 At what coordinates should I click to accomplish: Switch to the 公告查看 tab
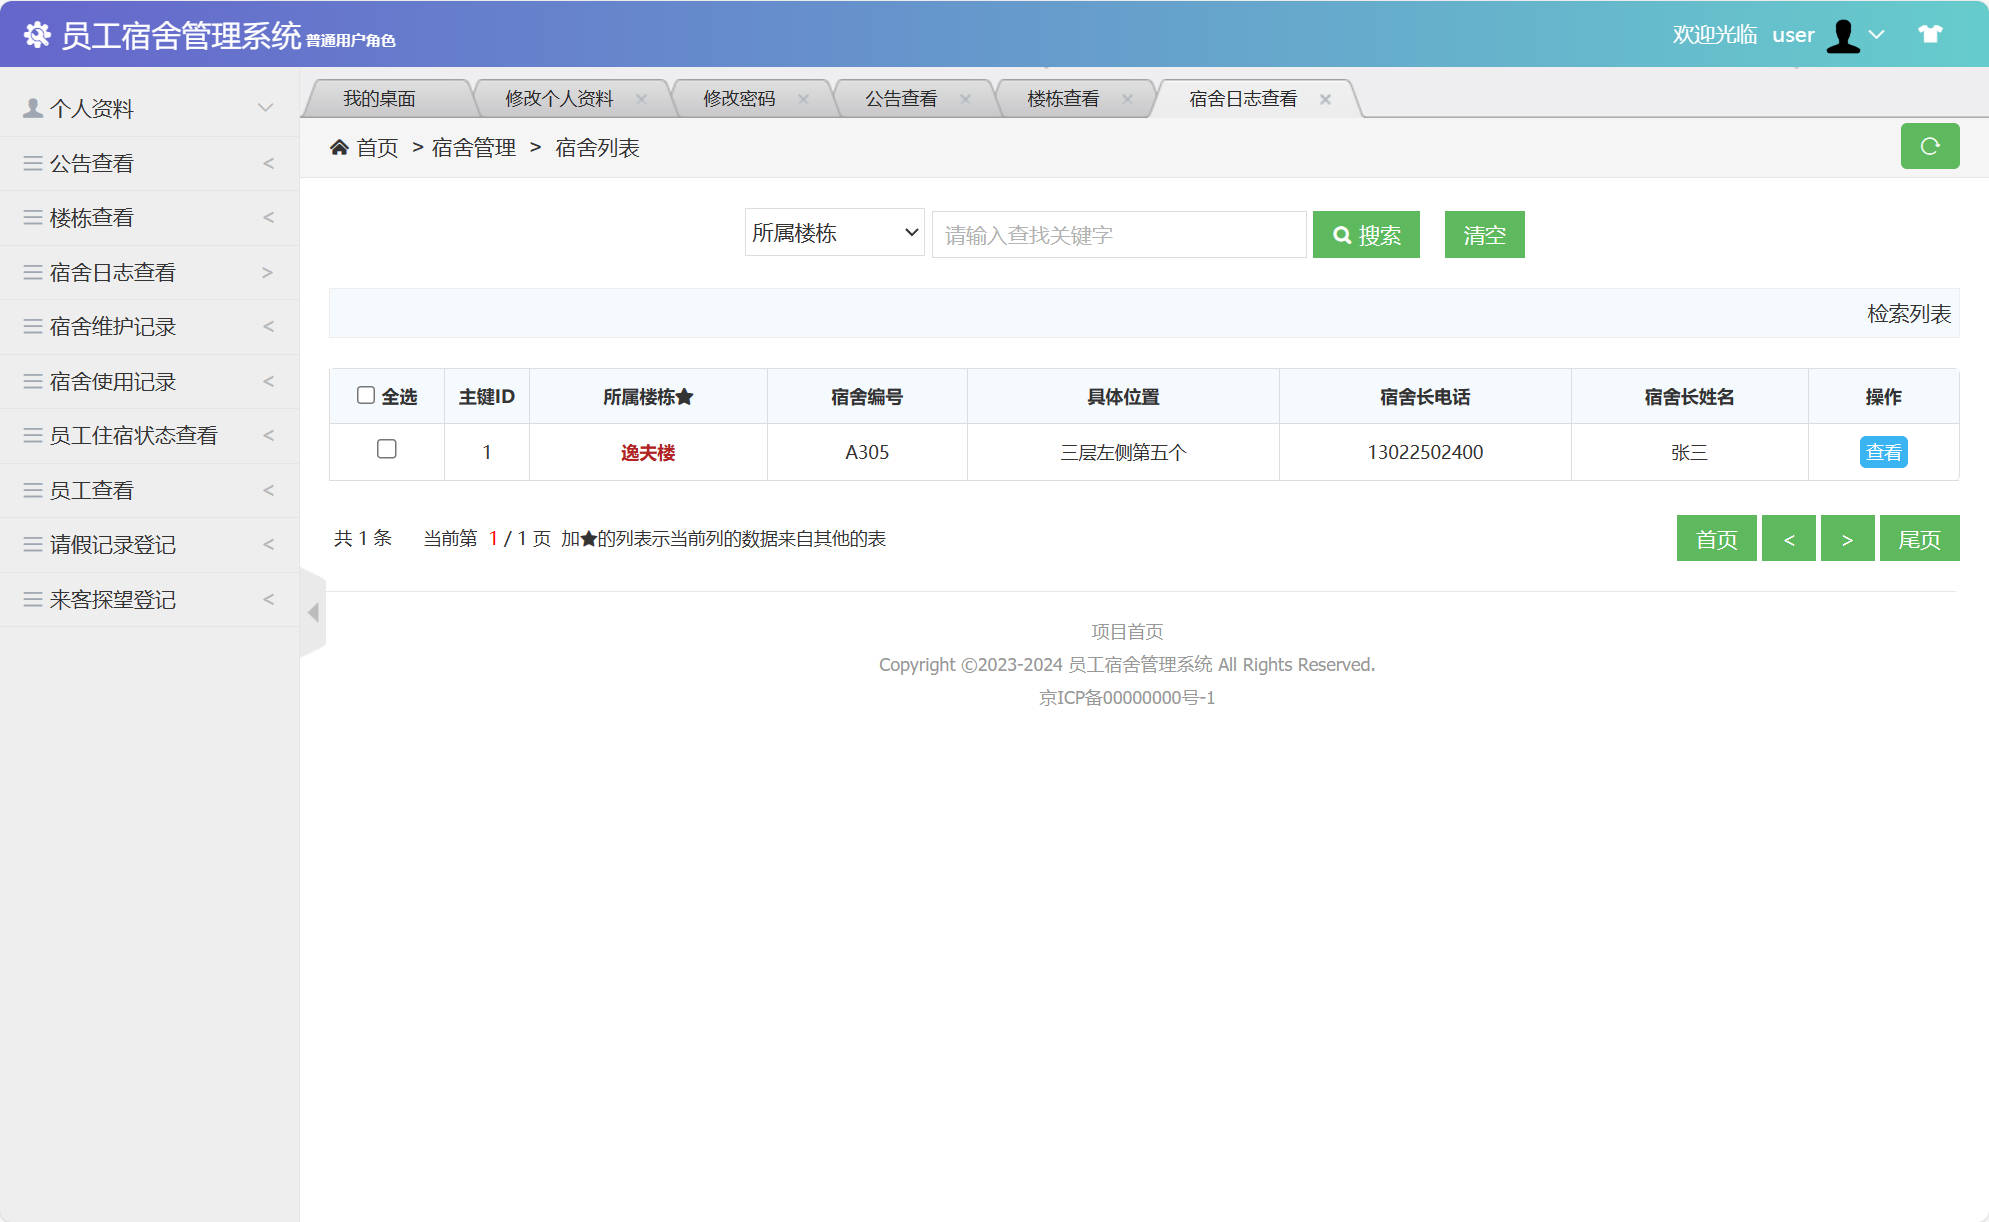coord(901,97)
